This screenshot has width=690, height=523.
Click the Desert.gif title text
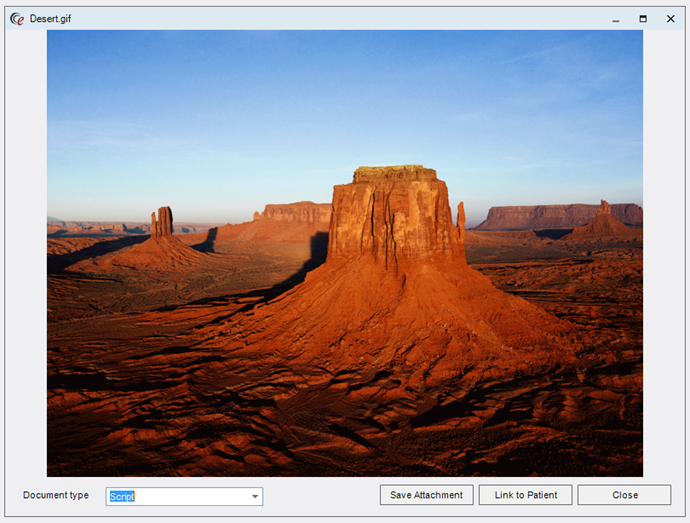(x=51, y=18)
